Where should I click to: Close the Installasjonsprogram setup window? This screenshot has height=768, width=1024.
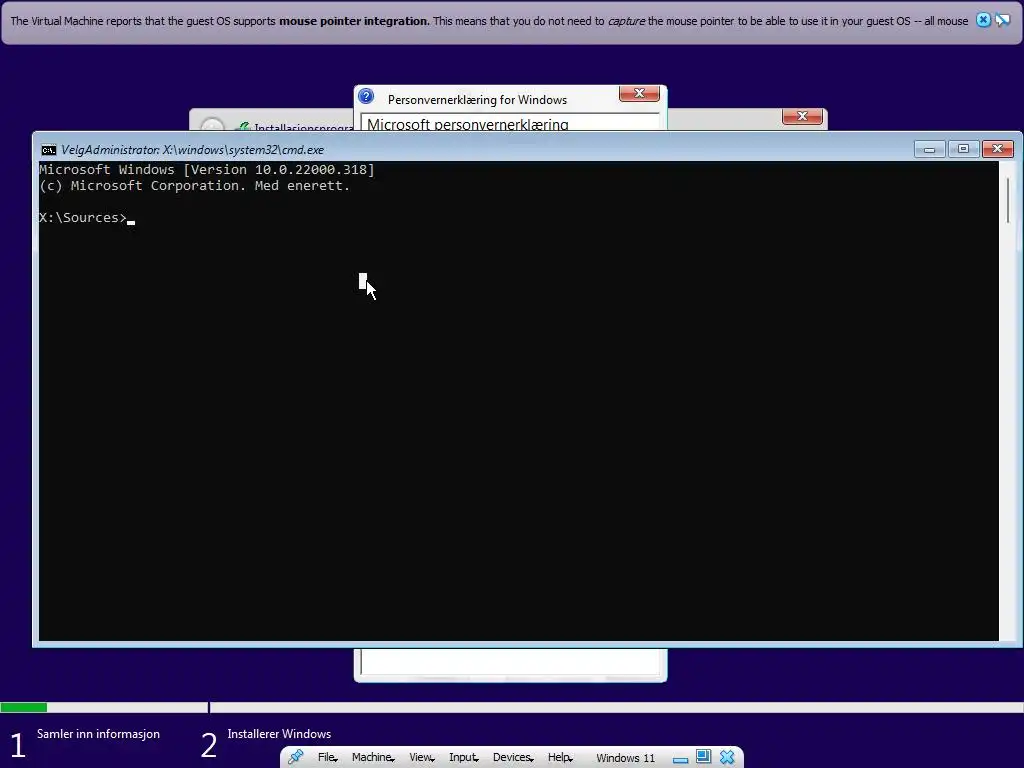802,116
